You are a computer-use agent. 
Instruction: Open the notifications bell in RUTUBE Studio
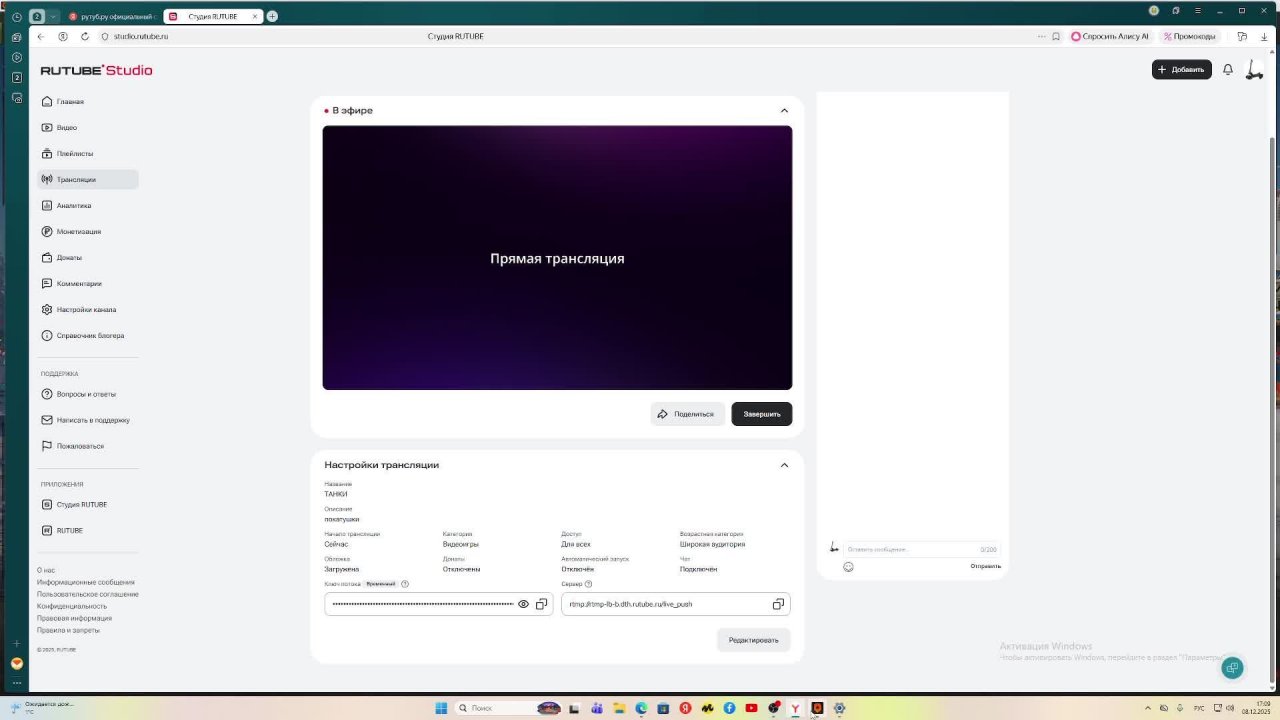(1228, 70)
